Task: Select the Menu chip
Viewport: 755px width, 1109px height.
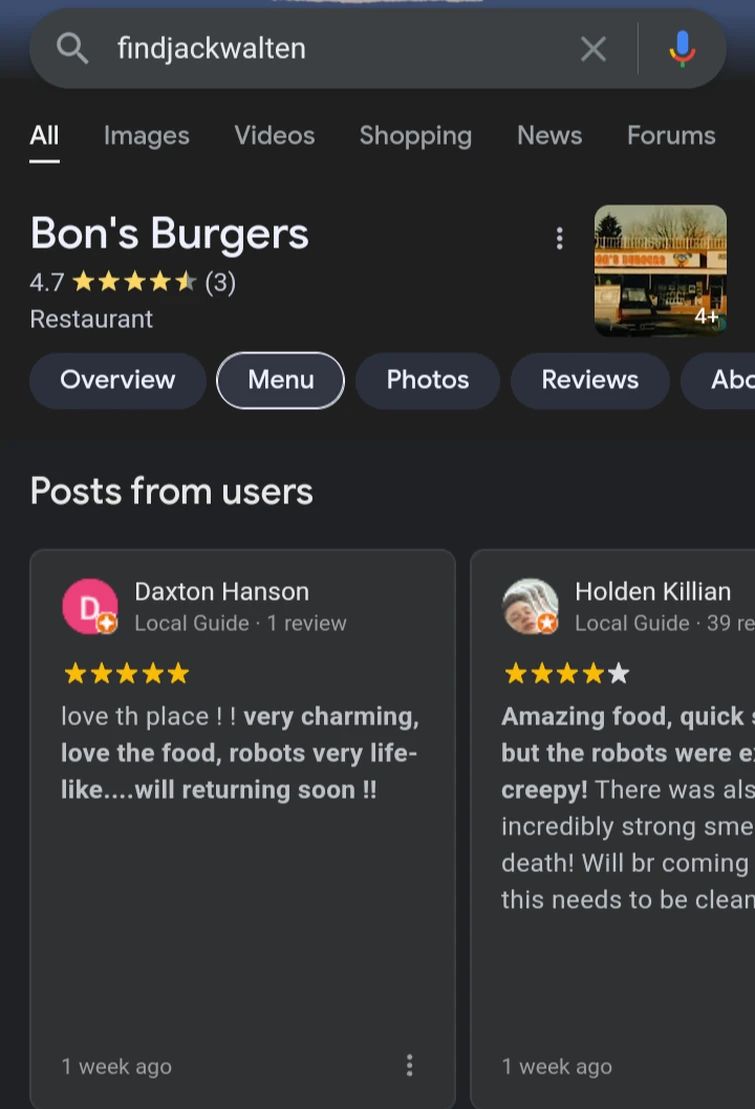Action: click(280, 380)
